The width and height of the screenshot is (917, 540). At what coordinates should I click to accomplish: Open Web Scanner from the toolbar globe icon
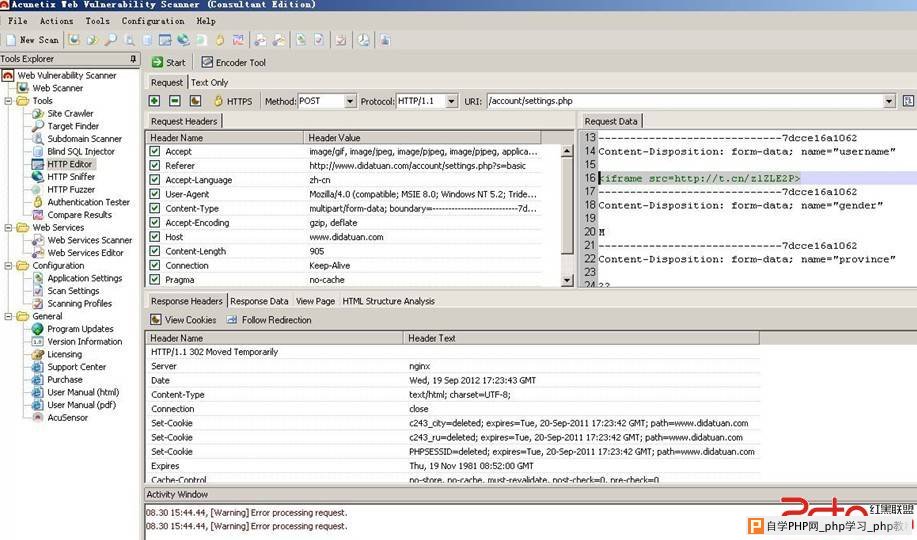pyautogui.click(x=74, y=40)
